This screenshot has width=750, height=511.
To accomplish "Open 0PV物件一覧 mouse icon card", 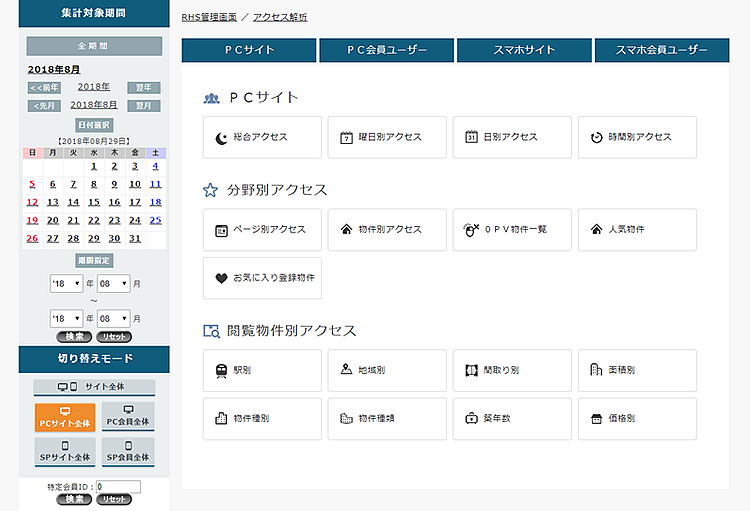I will tap(512, 230).
